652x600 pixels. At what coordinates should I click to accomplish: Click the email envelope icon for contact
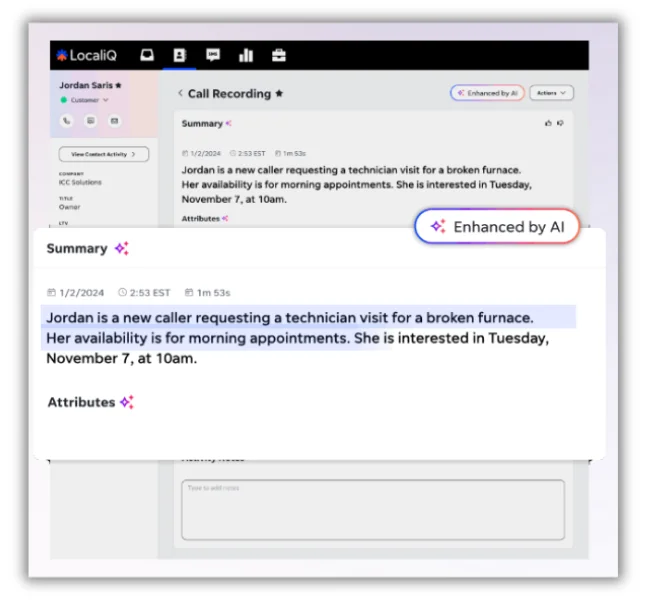(114, 121)
